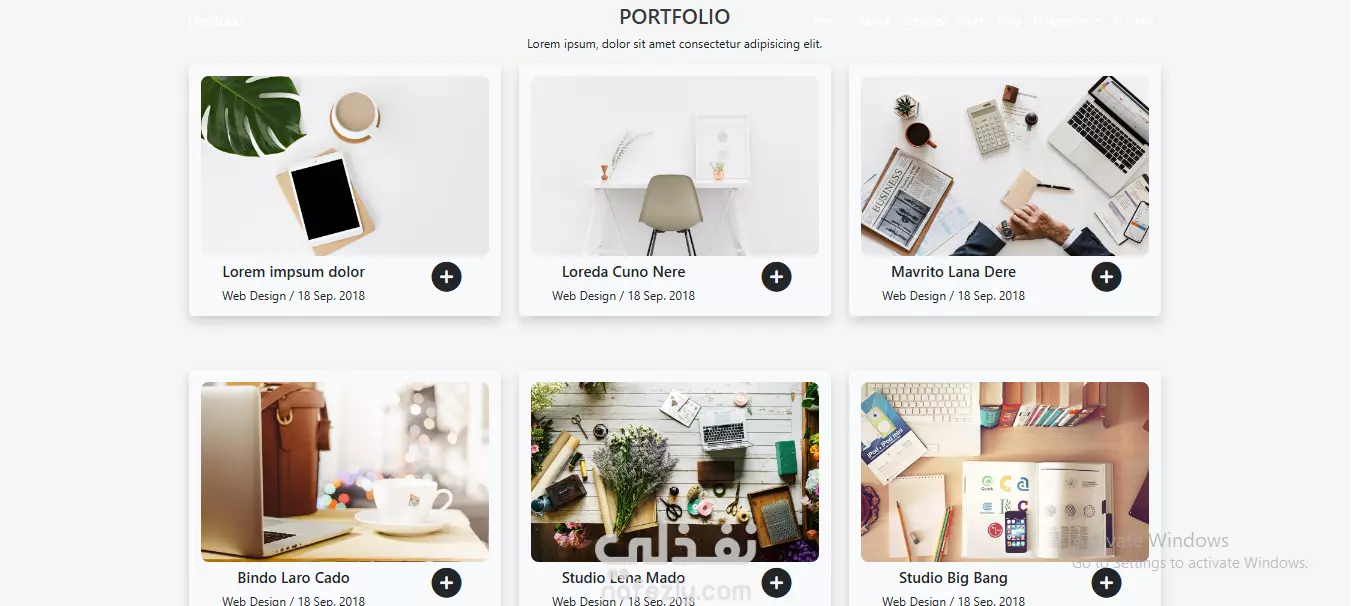This screenshot has height=606, width=1351.
Task: Open the design books desk image
Action: click(1005, 472)
